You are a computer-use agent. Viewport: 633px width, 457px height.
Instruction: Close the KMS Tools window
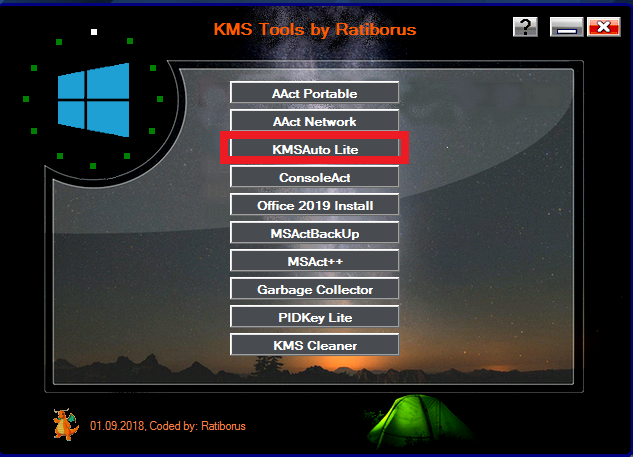(604, 27)
